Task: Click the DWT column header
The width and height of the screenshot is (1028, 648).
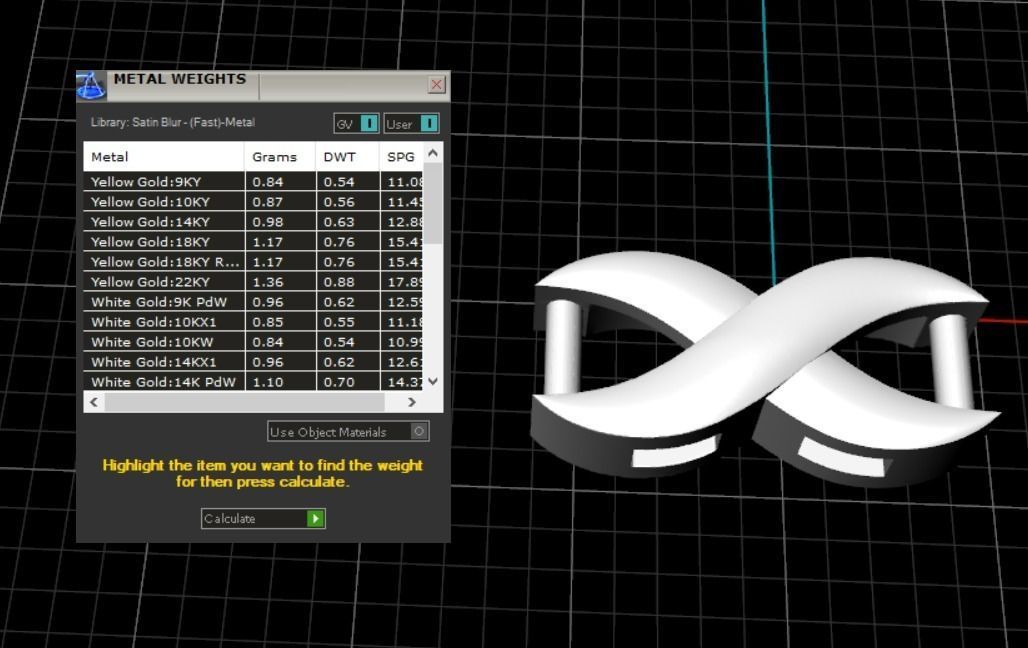Action: point(347,157)
